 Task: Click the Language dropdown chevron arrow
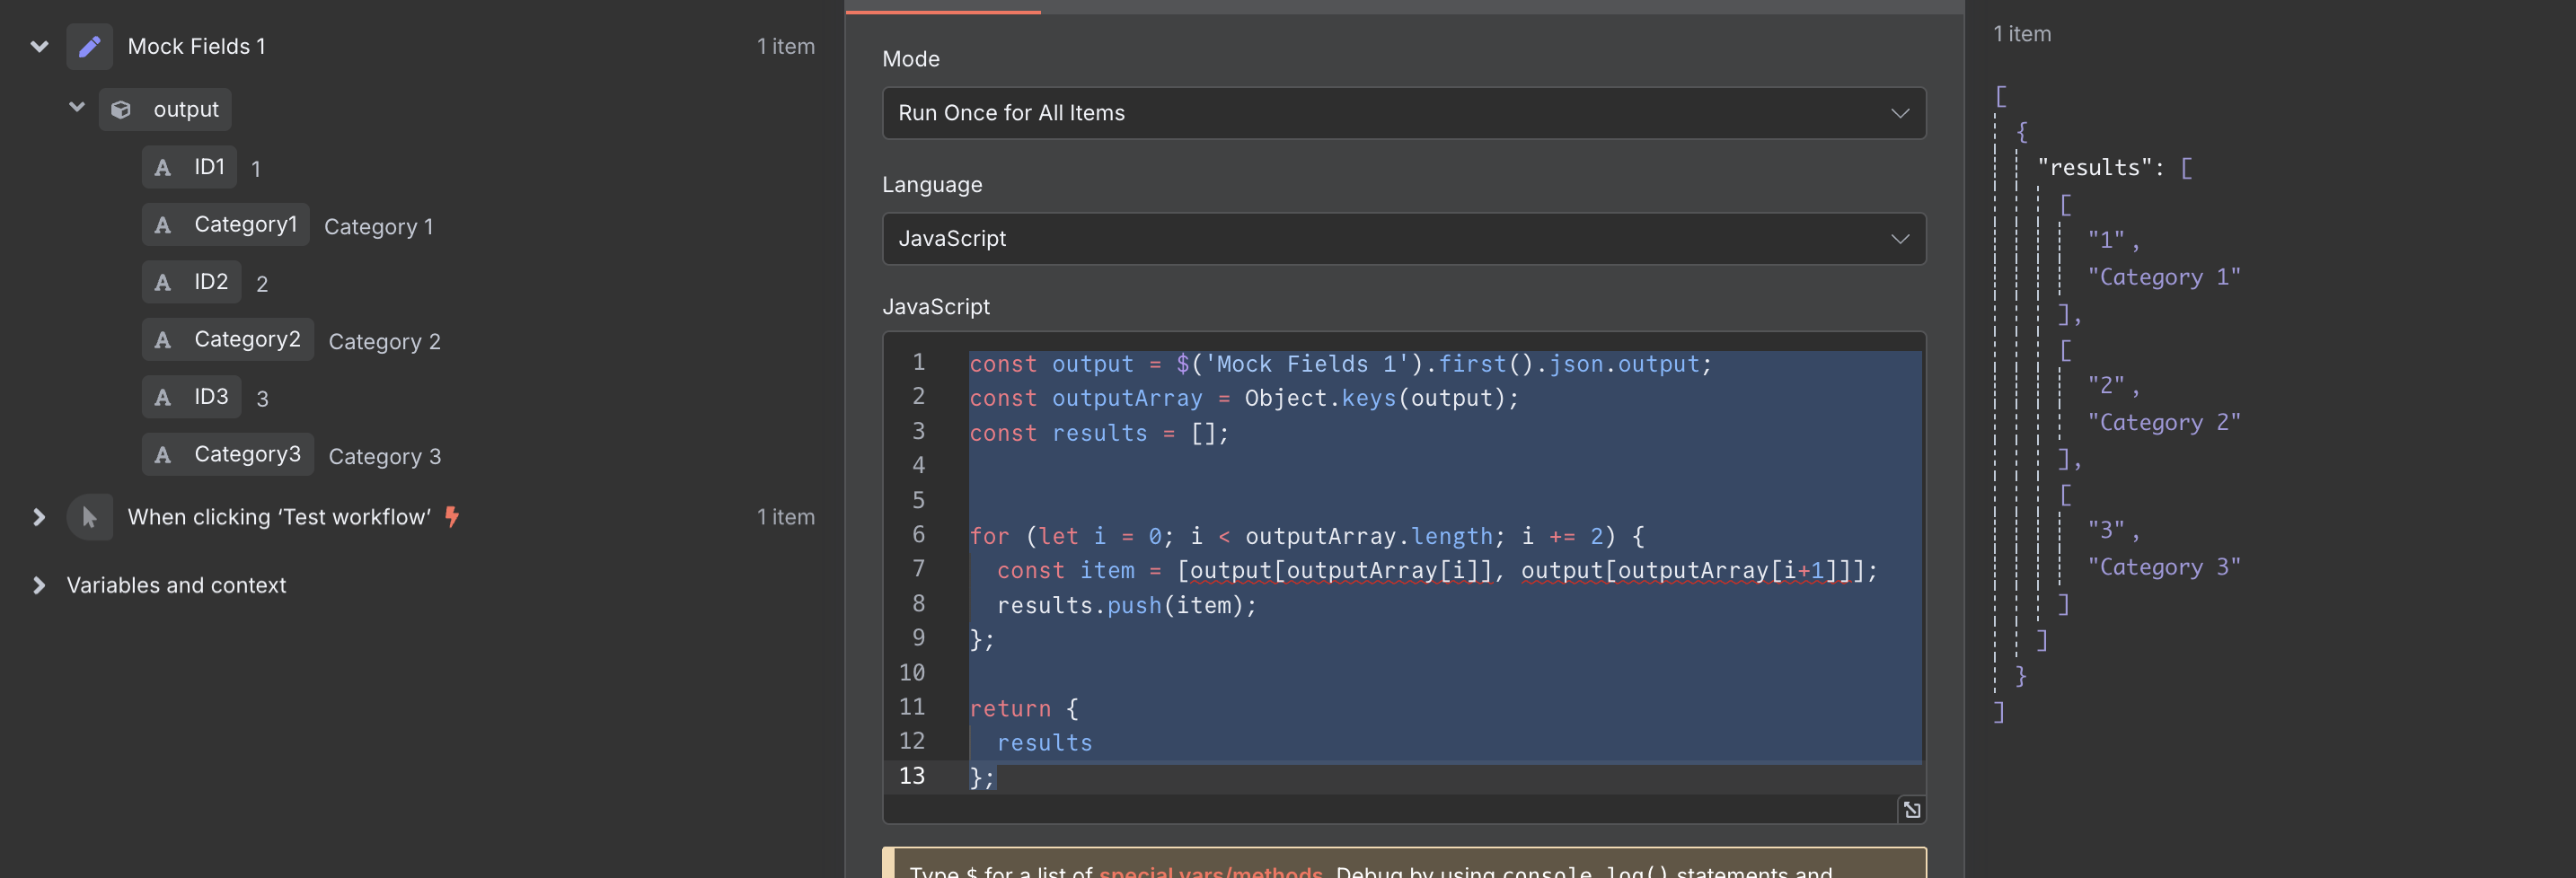(x=1900, y=238)
